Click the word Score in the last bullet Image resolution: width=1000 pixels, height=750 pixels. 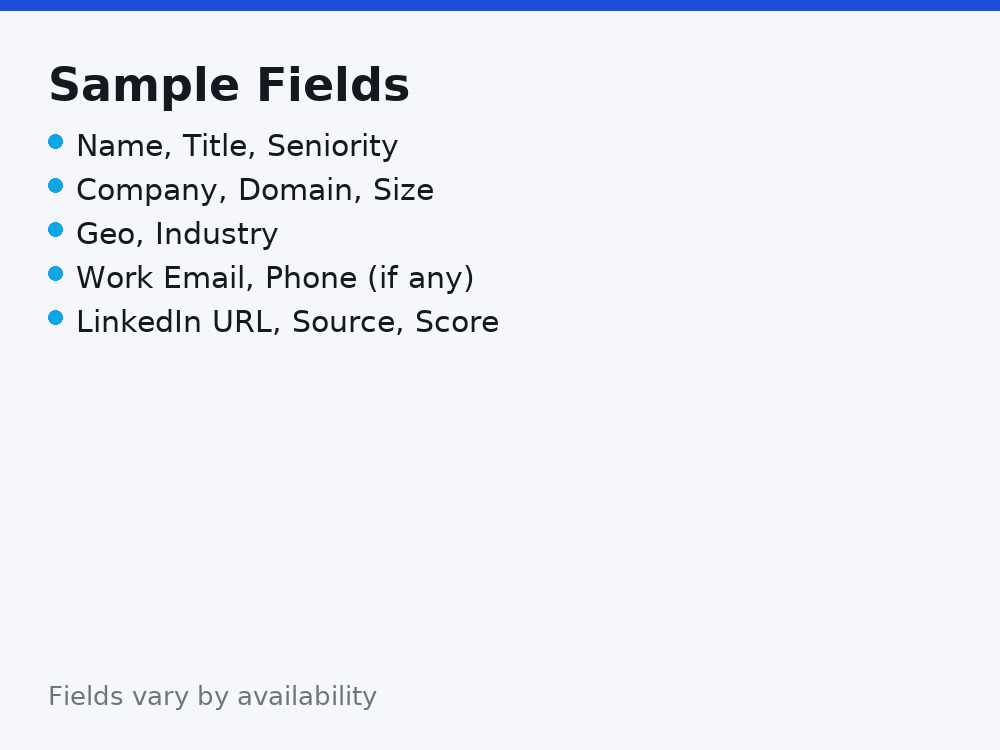click(x=457, y=321)
